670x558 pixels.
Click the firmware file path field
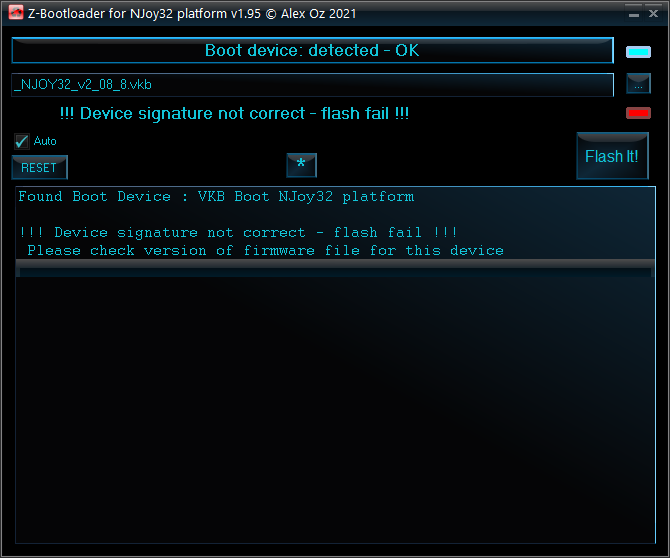[x=312, y=85]
